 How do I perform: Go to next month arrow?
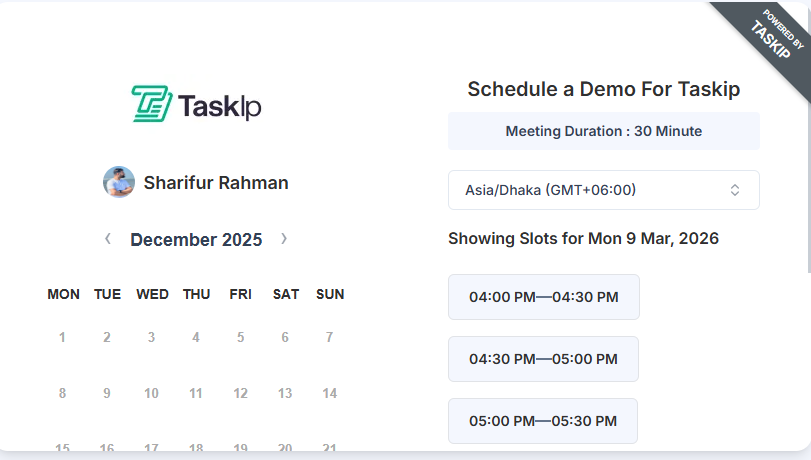click(284, 239)
